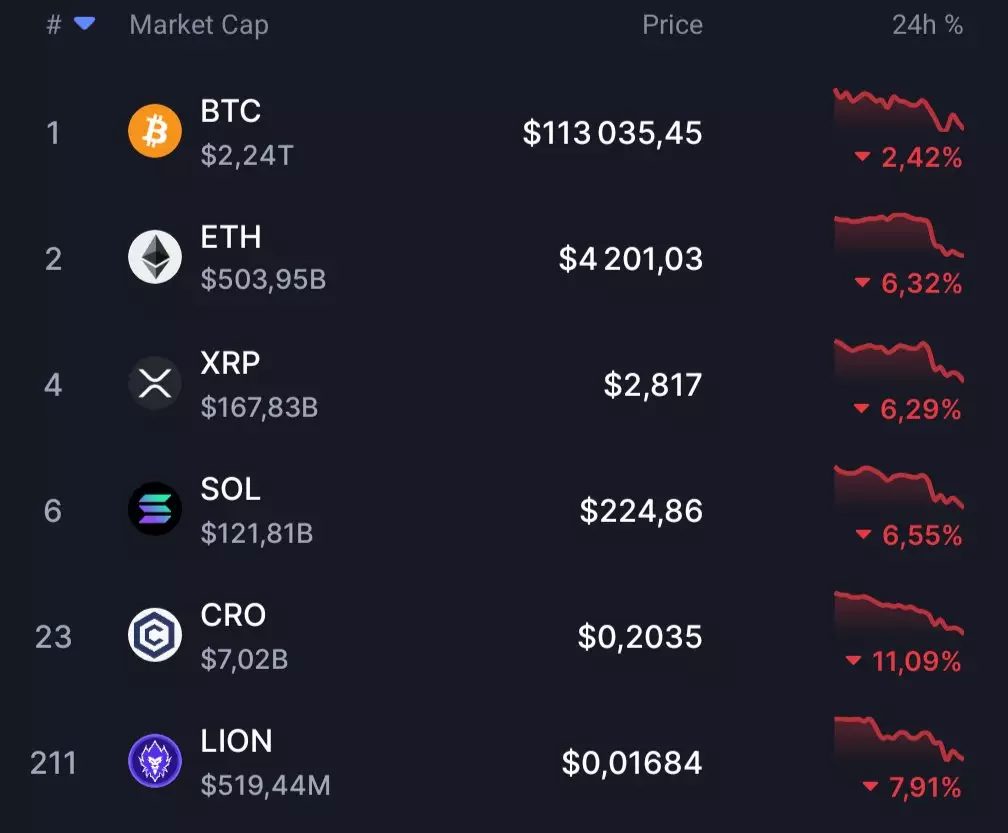The width and height of the screenshot is (1008, 833).
Task: Click the XRP price $2,817
Action: [652, 385]
